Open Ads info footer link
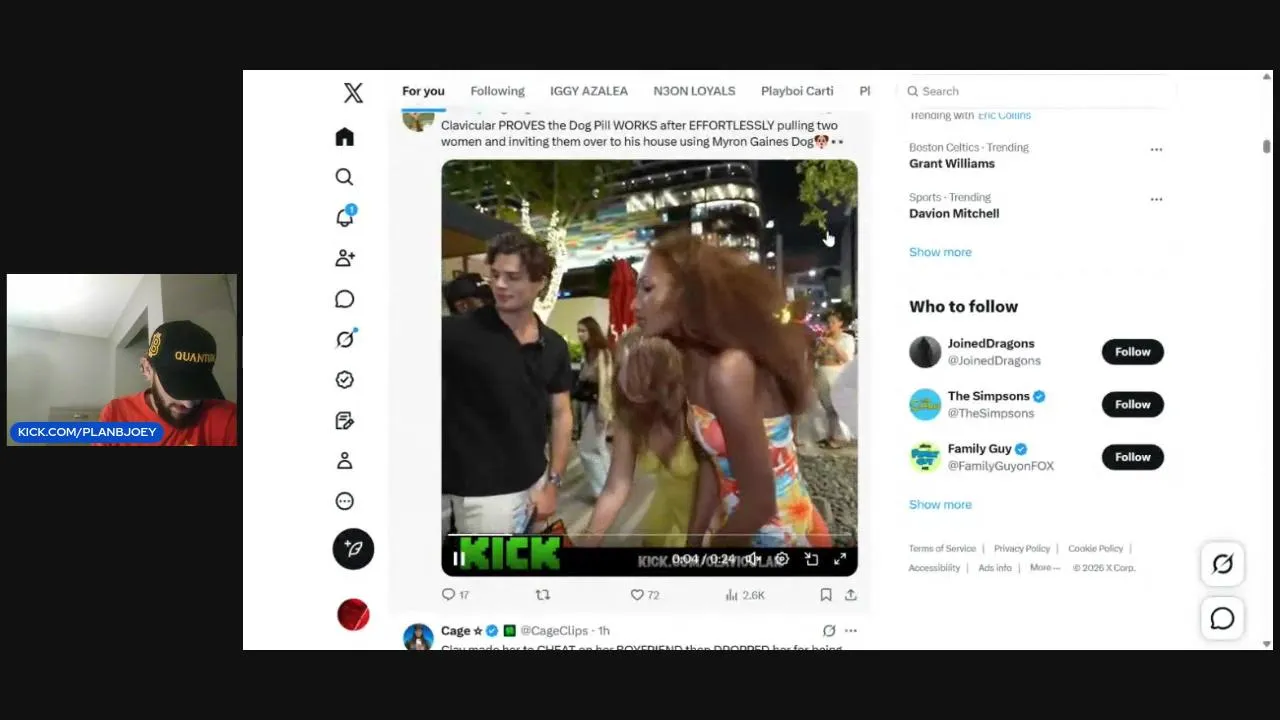The width and height of the screenshot is (1280, 720). [996, 568]
